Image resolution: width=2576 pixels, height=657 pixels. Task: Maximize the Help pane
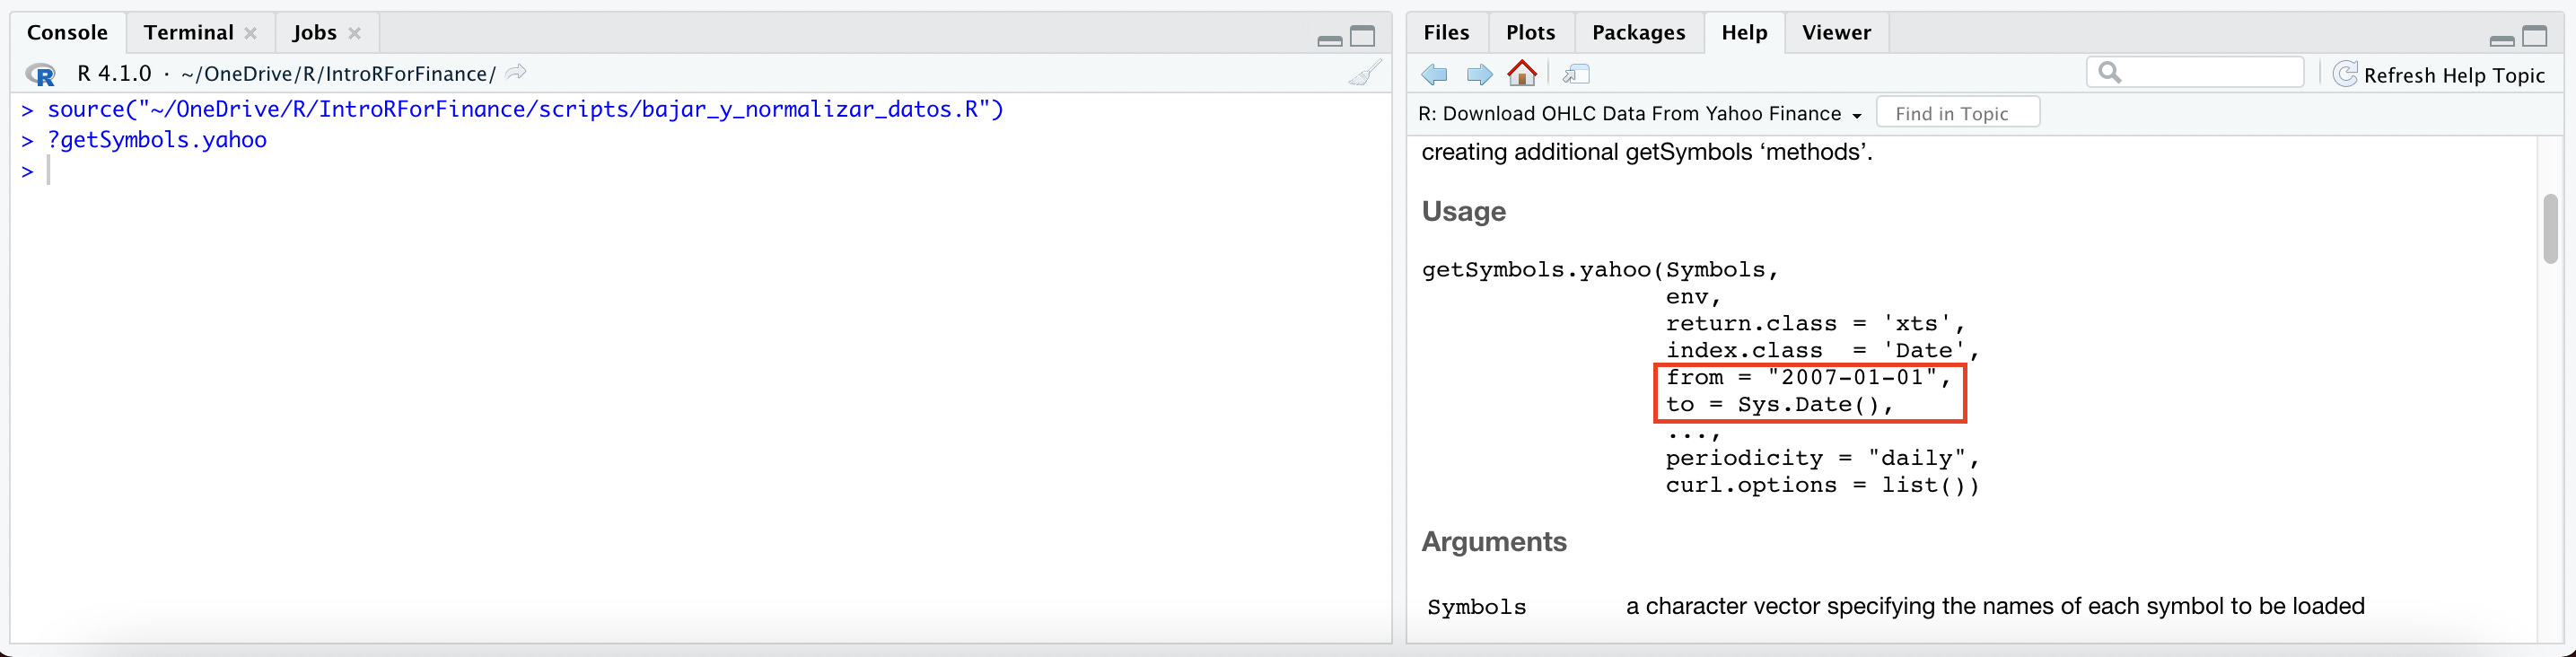tap(2535, 37)
